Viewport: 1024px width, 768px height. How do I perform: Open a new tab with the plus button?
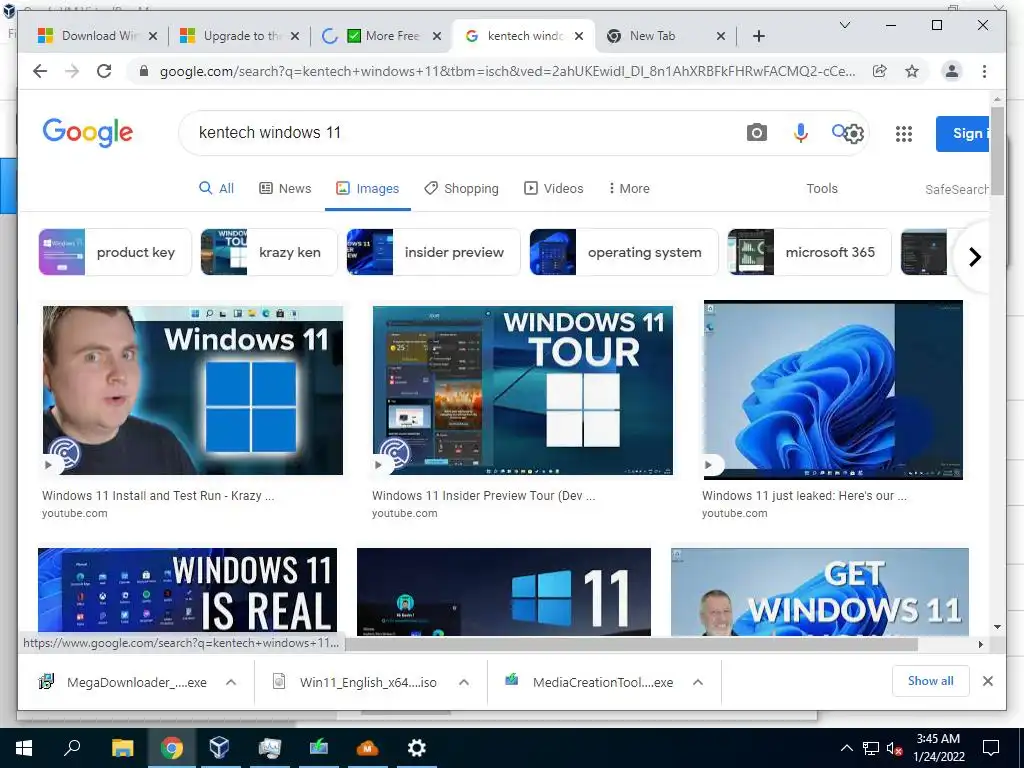pyautogui.click(x=758, y=36)
